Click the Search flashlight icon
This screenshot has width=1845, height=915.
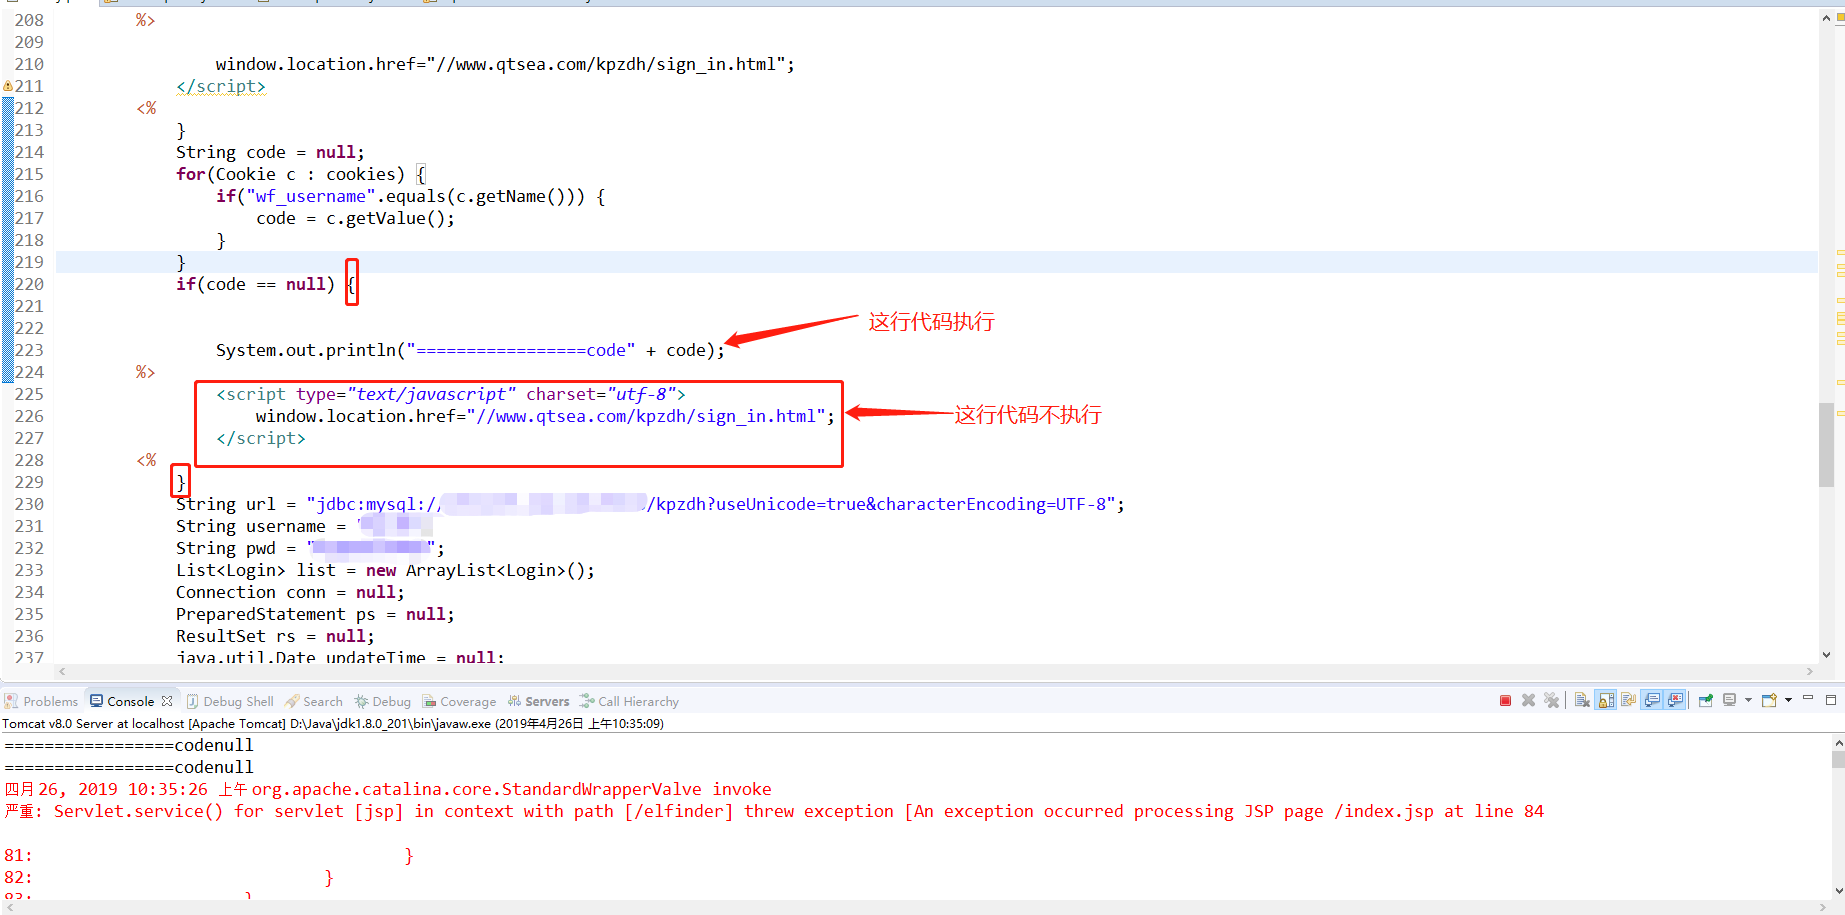pos(292,701)
